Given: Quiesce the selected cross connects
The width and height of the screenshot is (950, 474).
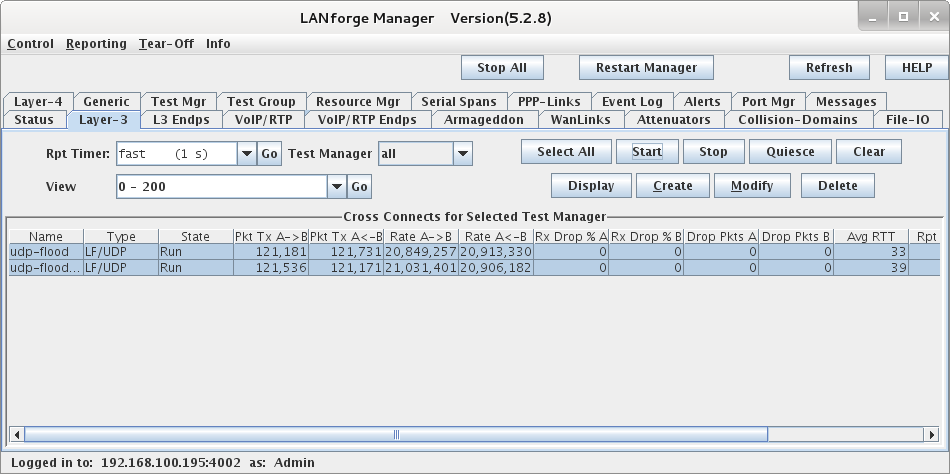Looking at the screenshot, I should tap(790, 152).
